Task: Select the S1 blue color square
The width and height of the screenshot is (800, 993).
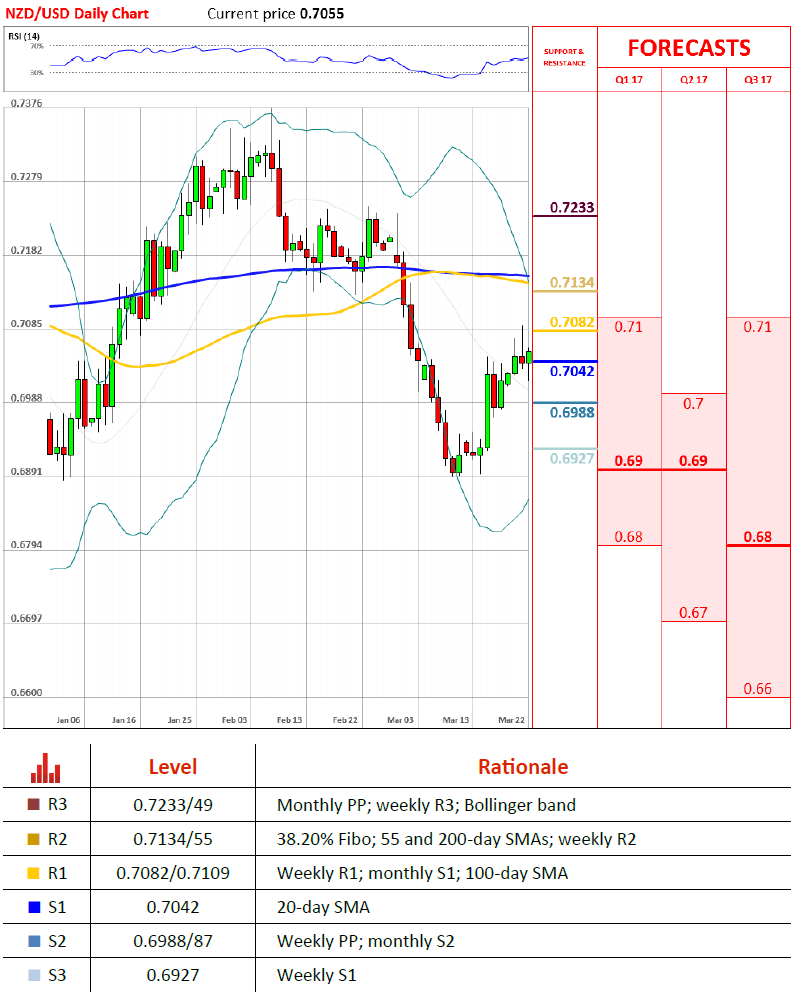Action: tap(34, 907)
